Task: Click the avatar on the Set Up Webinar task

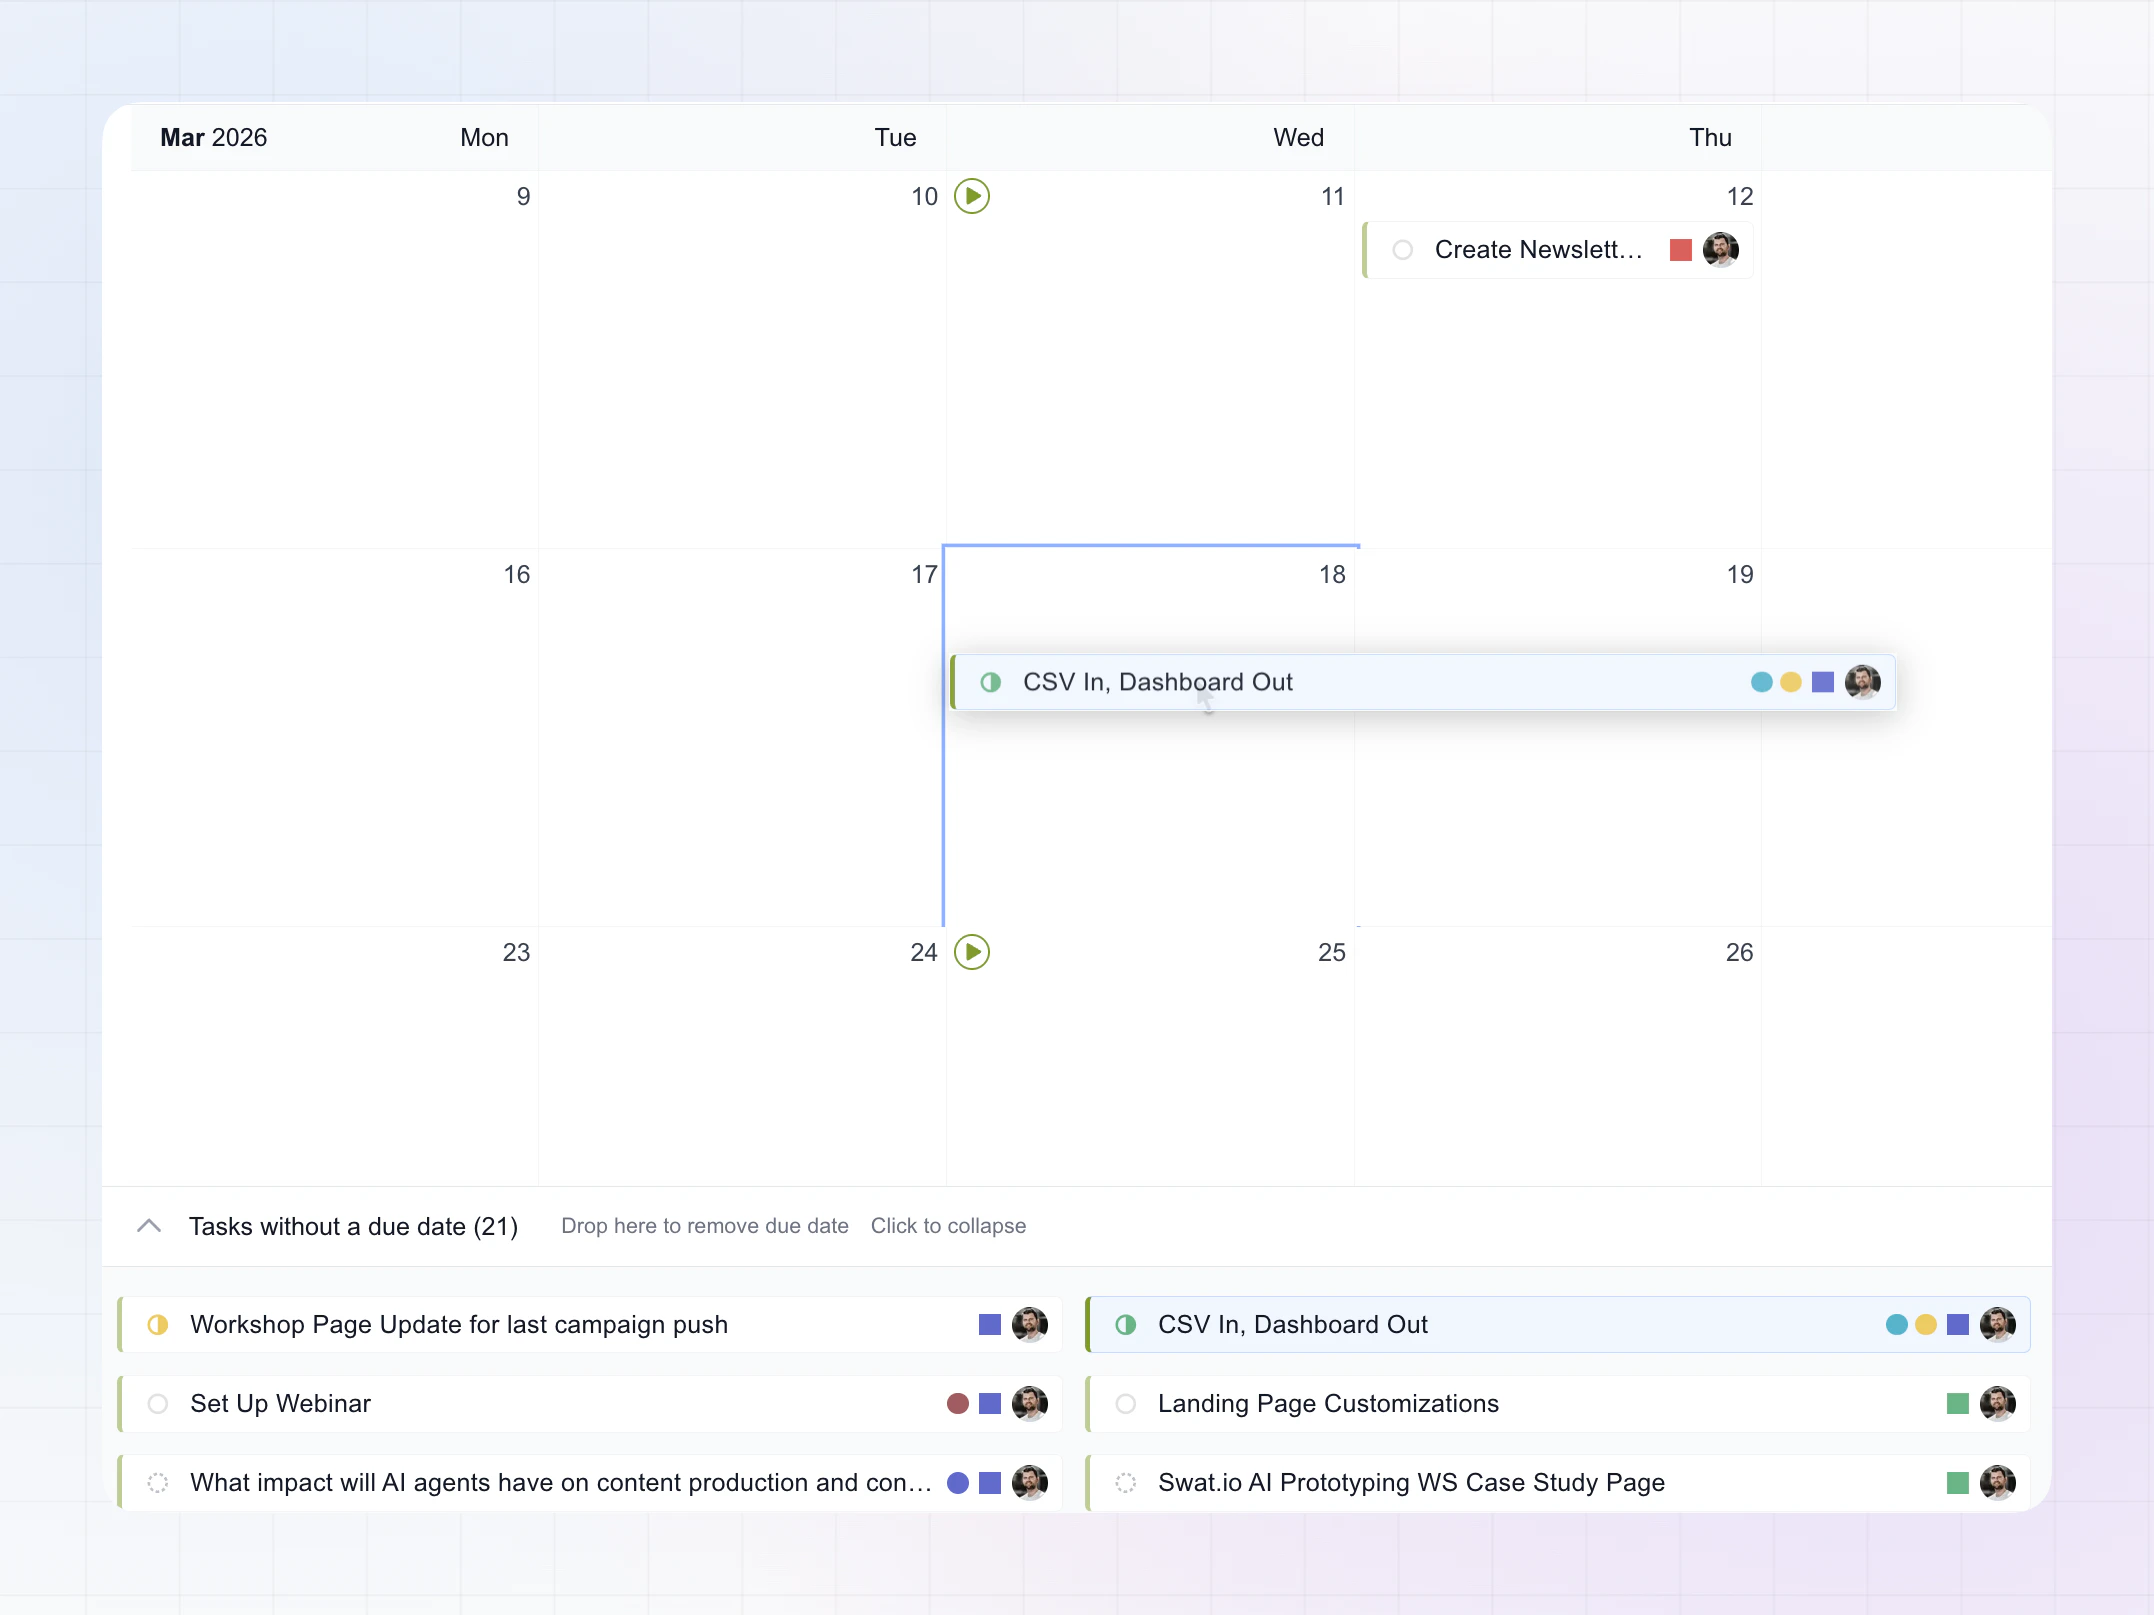Action: tap(1031, 1404)
